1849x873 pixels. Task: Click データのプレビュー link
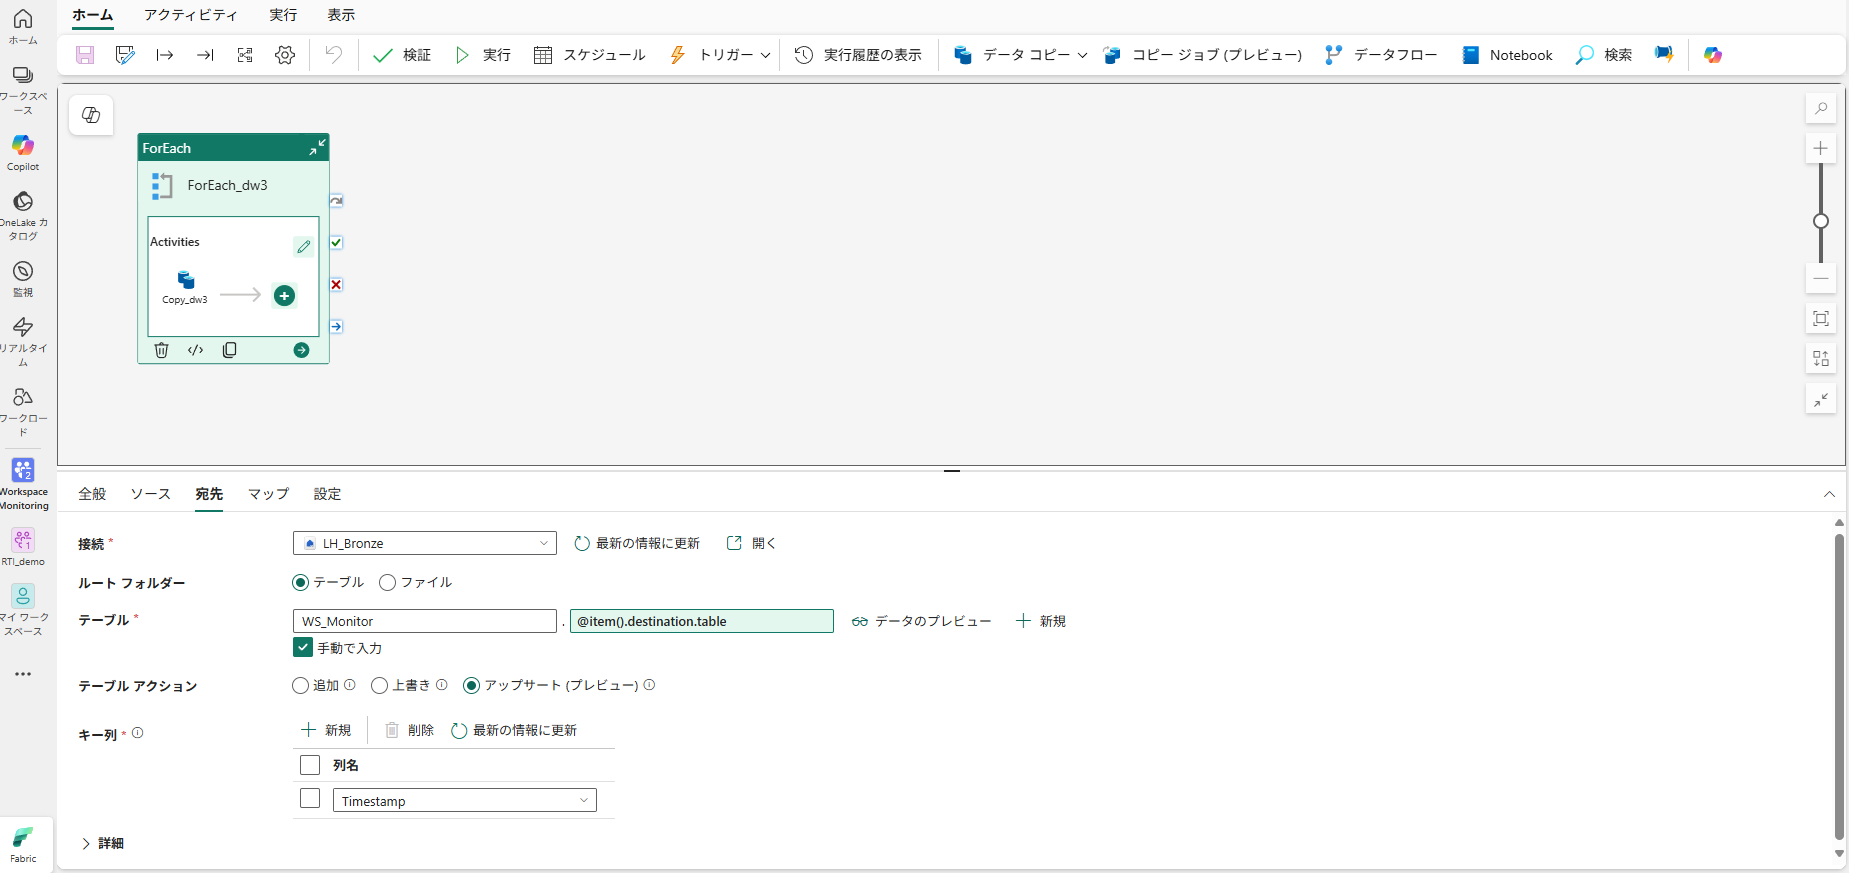tap(921, 621)
